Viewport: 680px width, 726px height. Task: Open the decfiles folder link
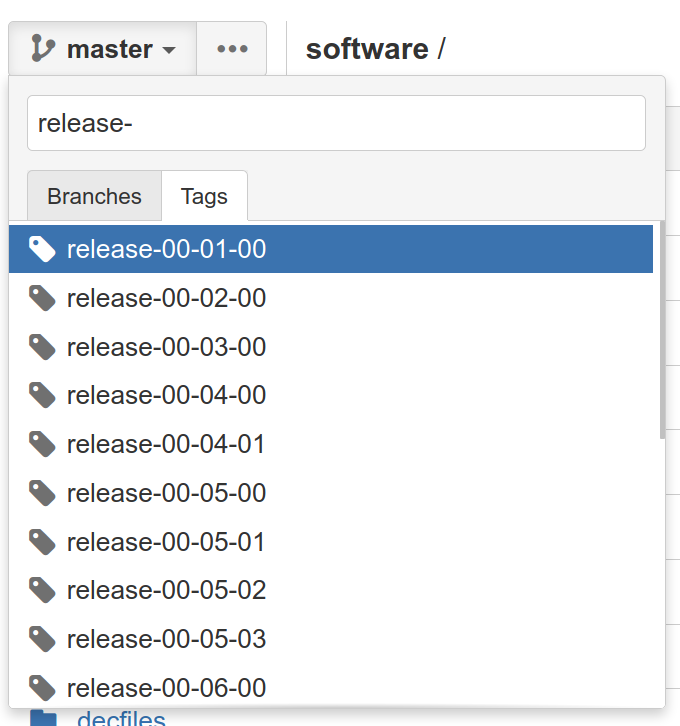[x=121, y=719]
